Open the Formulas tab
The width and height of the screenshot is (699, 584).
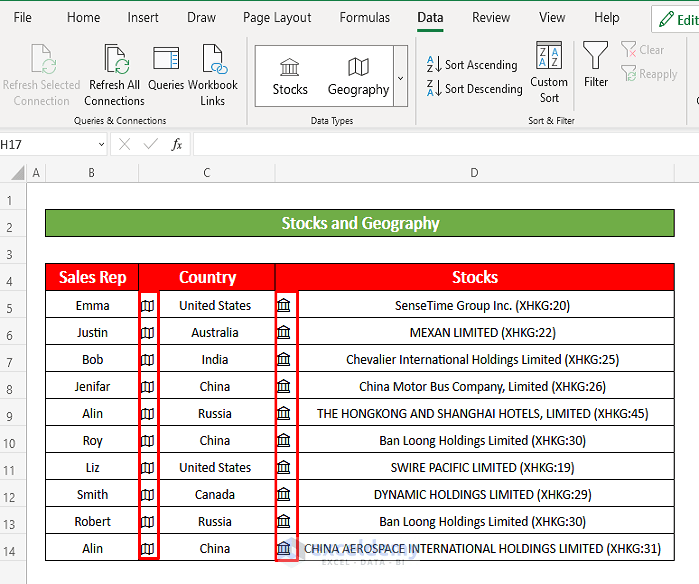click(365, 17)
